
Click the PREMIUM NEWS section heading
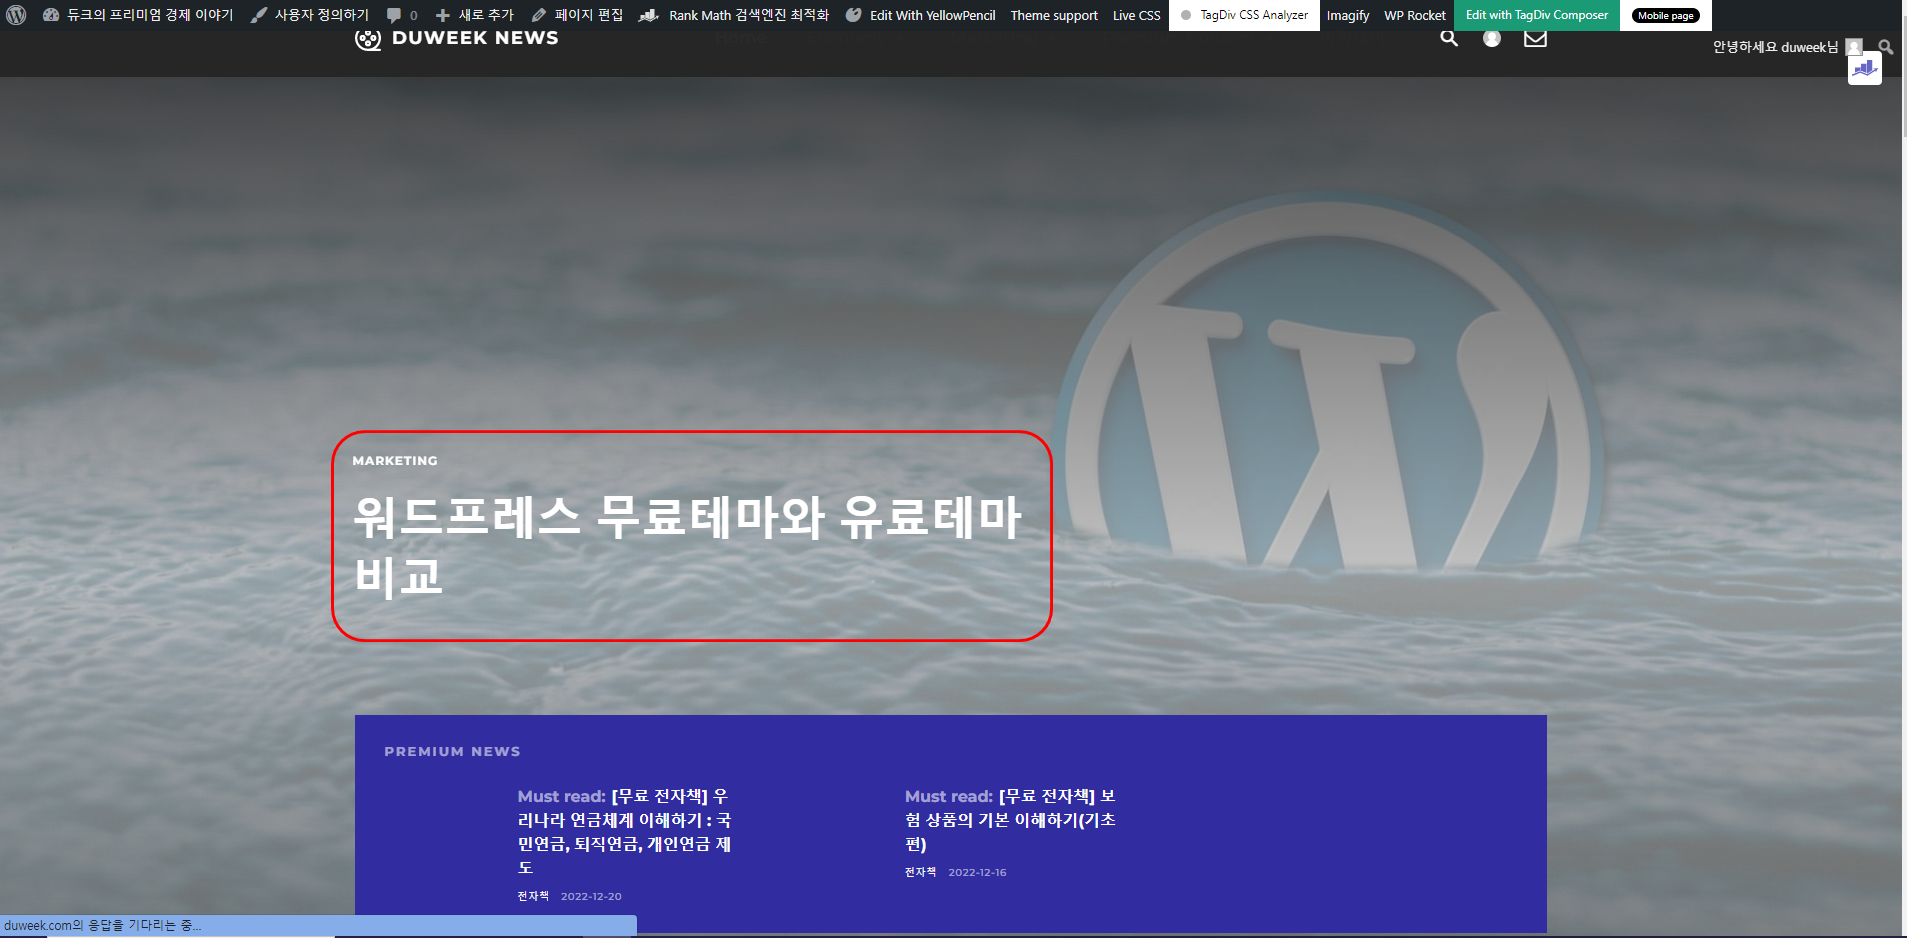point(452,751)
